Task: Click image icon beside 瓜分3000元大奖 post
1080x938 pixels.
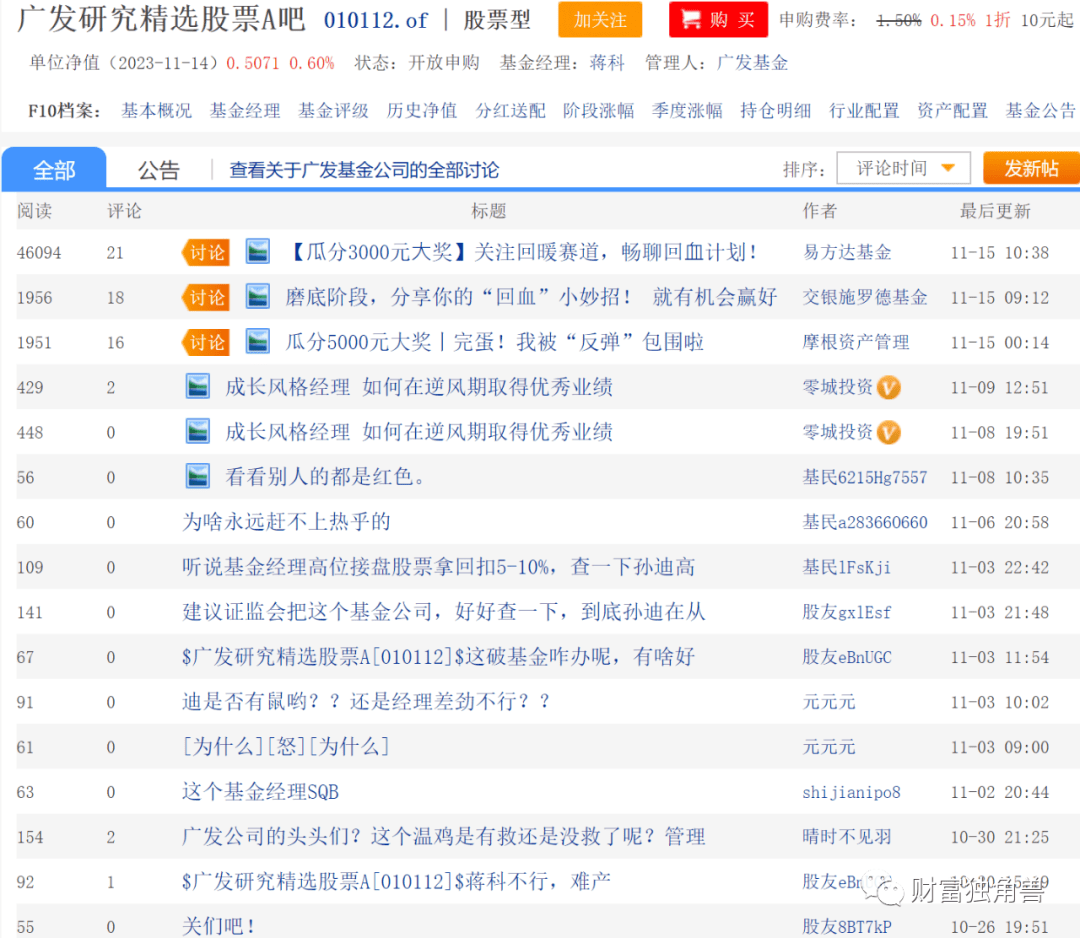Action: coord(258,252)
